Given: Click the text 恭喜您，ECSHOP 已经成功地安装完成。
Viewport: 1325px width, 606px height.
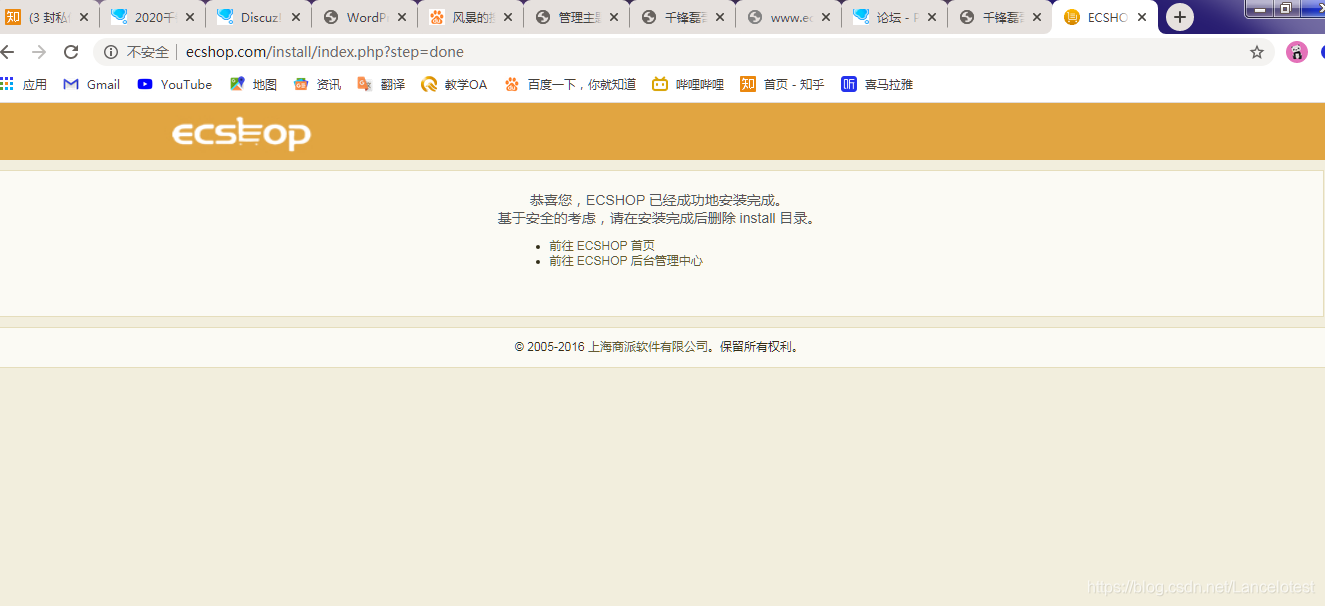Looking at the screenshot, I should click(x=658, y=200).
